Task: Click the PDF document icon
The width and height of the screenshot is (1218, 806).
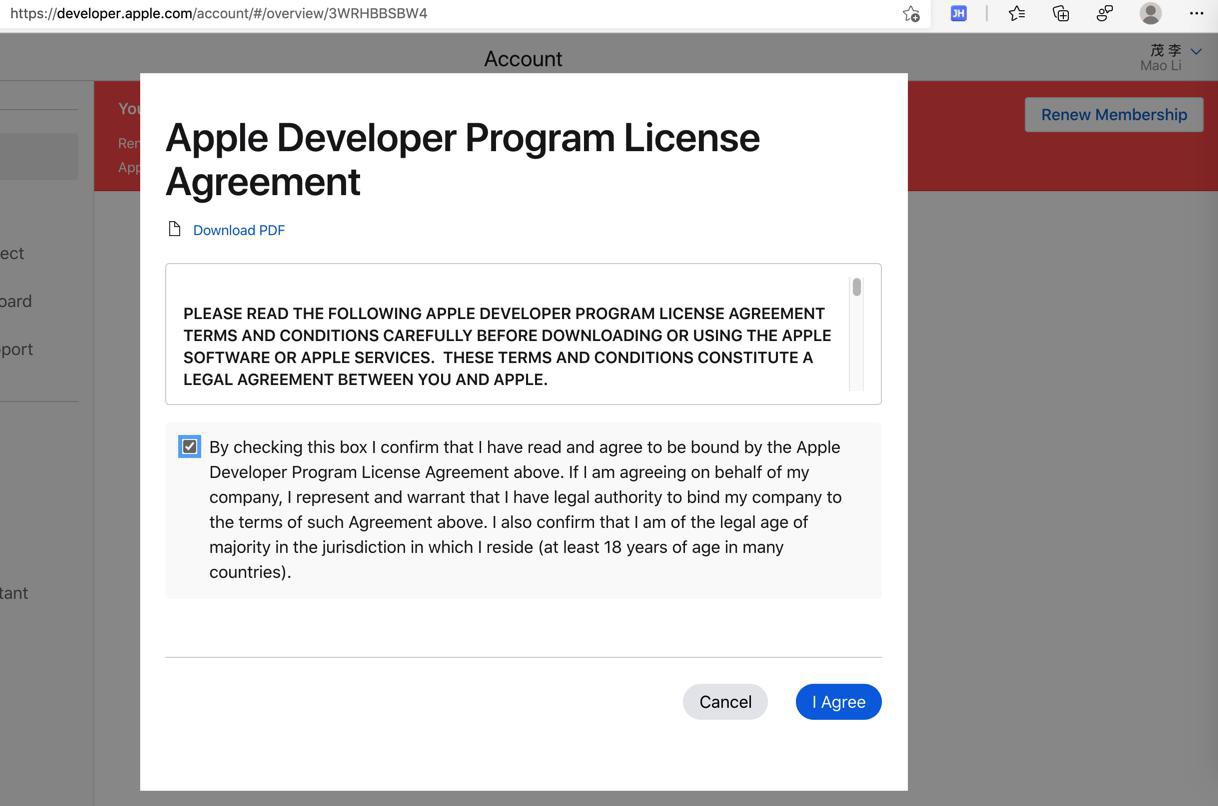Action: [175, 229]
